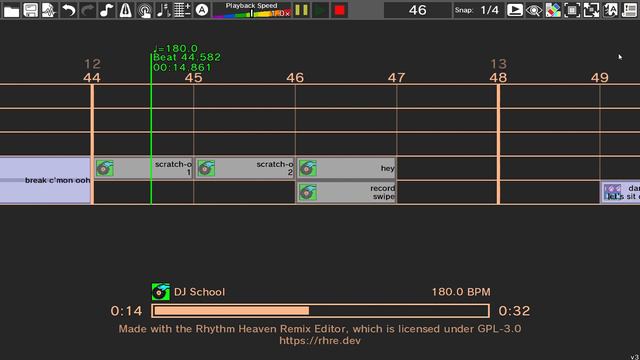Click the Beat 44.582 readout
This screenshot has height=360, width=640.
[x=187, y=58]
